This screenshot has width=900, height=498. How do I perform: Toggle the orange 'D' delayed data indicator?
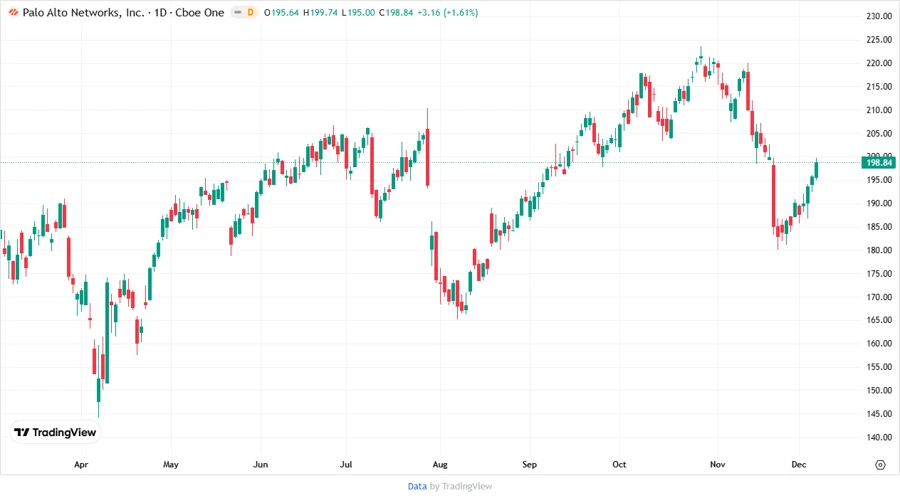pos(250,13)
